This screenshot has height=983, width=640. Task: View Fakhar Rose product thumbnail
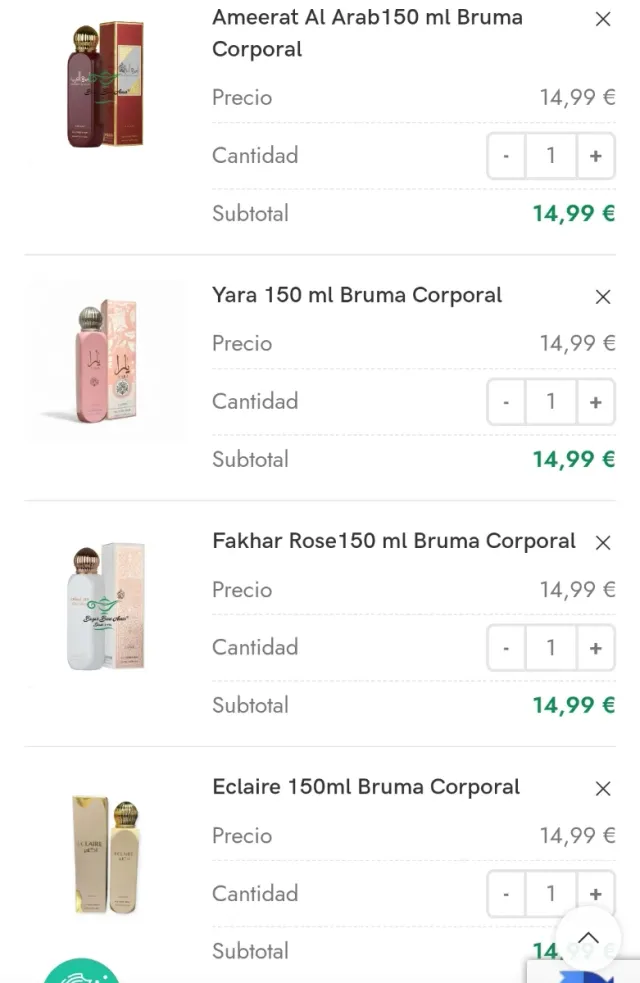coord(105,607)
